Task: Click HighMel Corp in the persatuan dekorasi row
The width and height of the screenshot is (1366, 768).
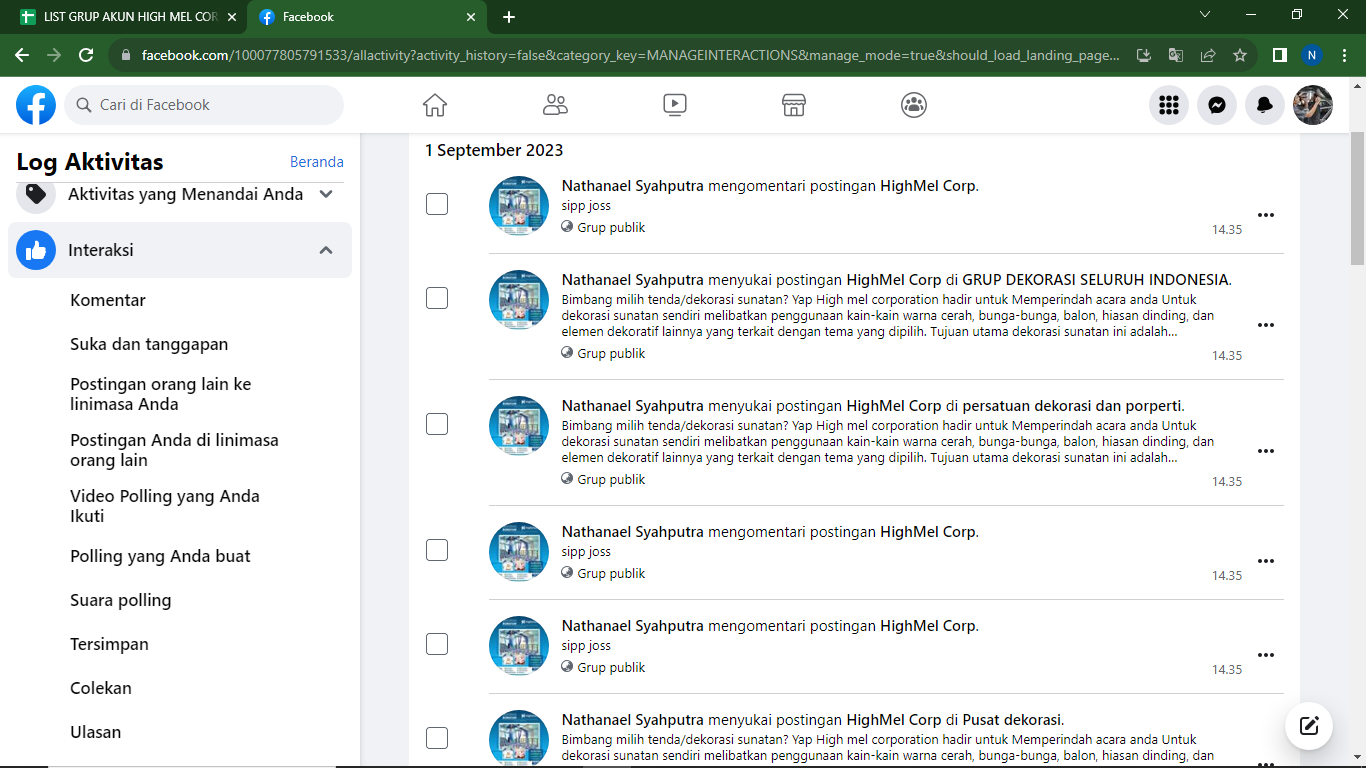Action: 894,406
